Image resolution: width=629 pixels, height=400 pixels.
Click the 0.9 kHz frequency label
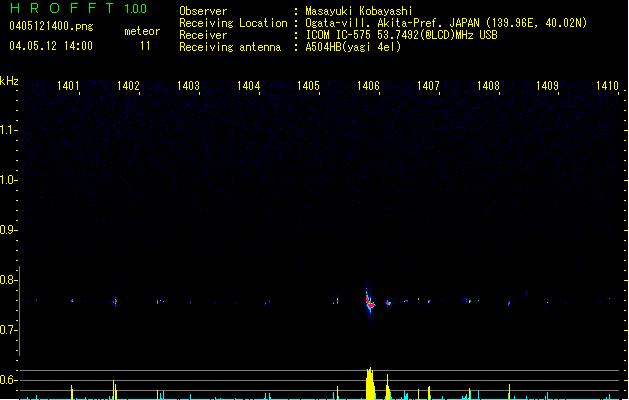pyautogui.click(x=8, y=230)
